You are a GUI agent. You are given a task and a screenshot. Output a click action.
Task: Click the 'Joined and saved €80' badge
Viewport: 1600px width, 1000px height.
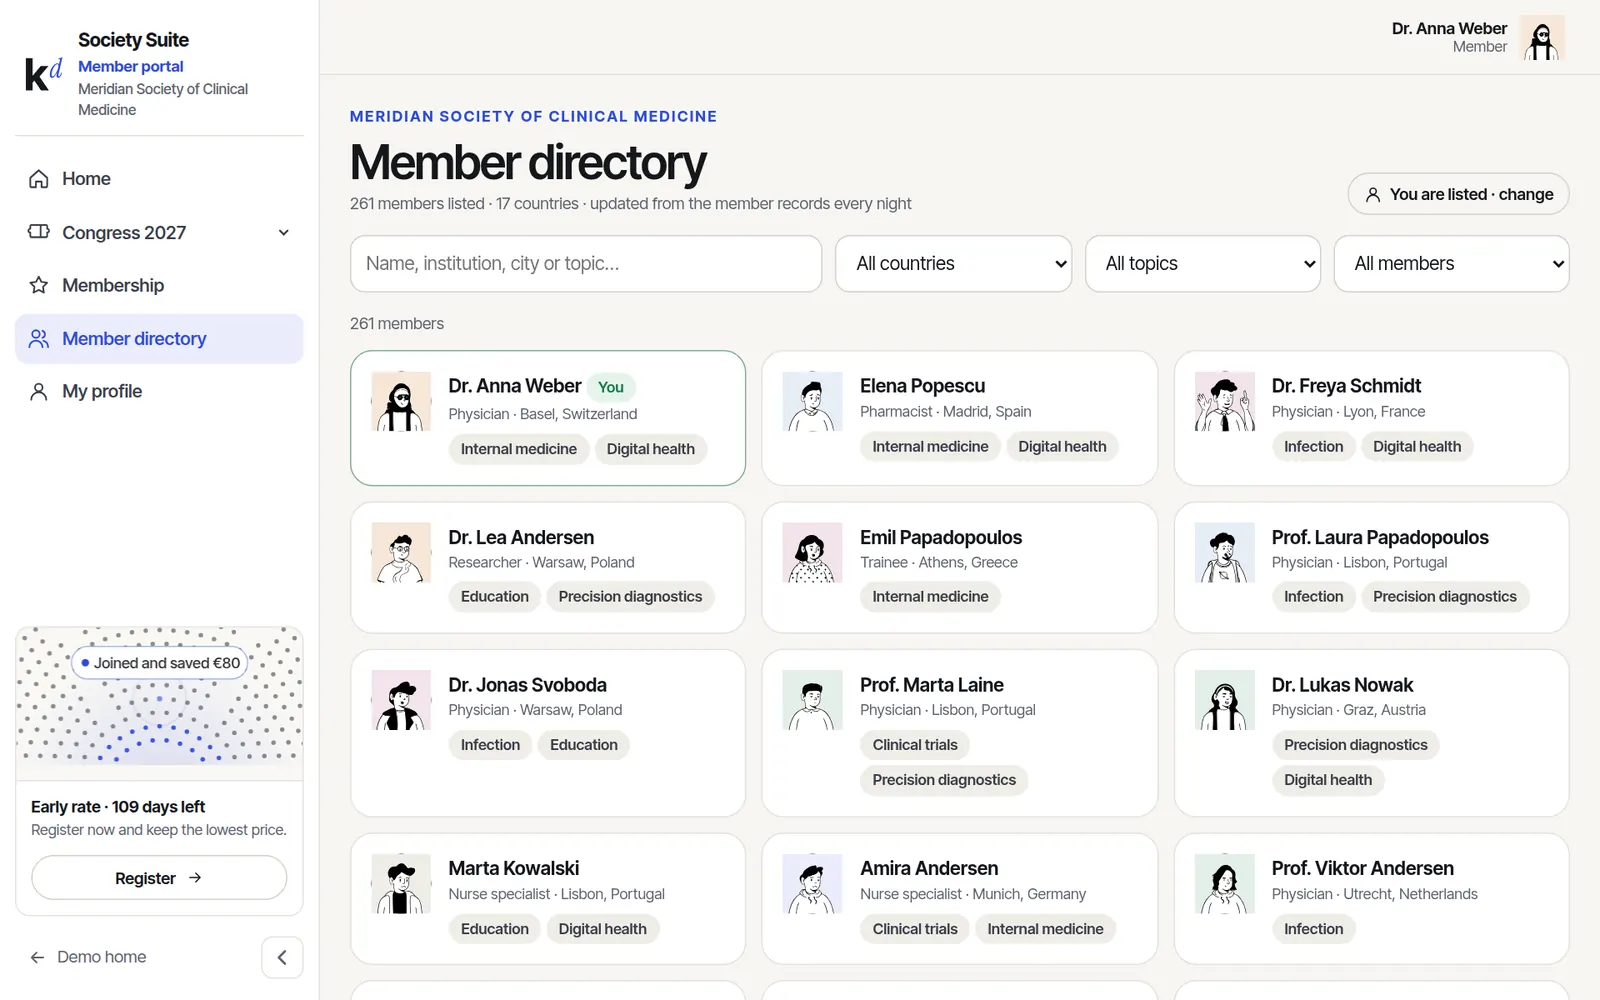coord(160,663)
